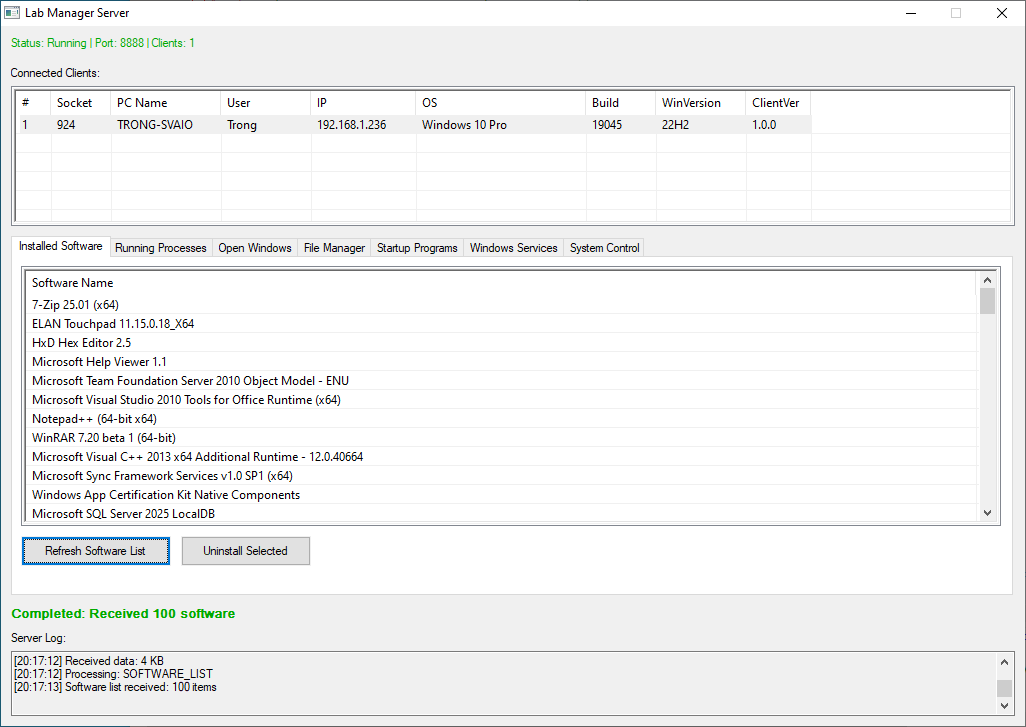Image resolution: width=1026 pixels, height=727 pixels.
Task: Minimize the Lab Manager Server window
Action: (x=911, y=13)
